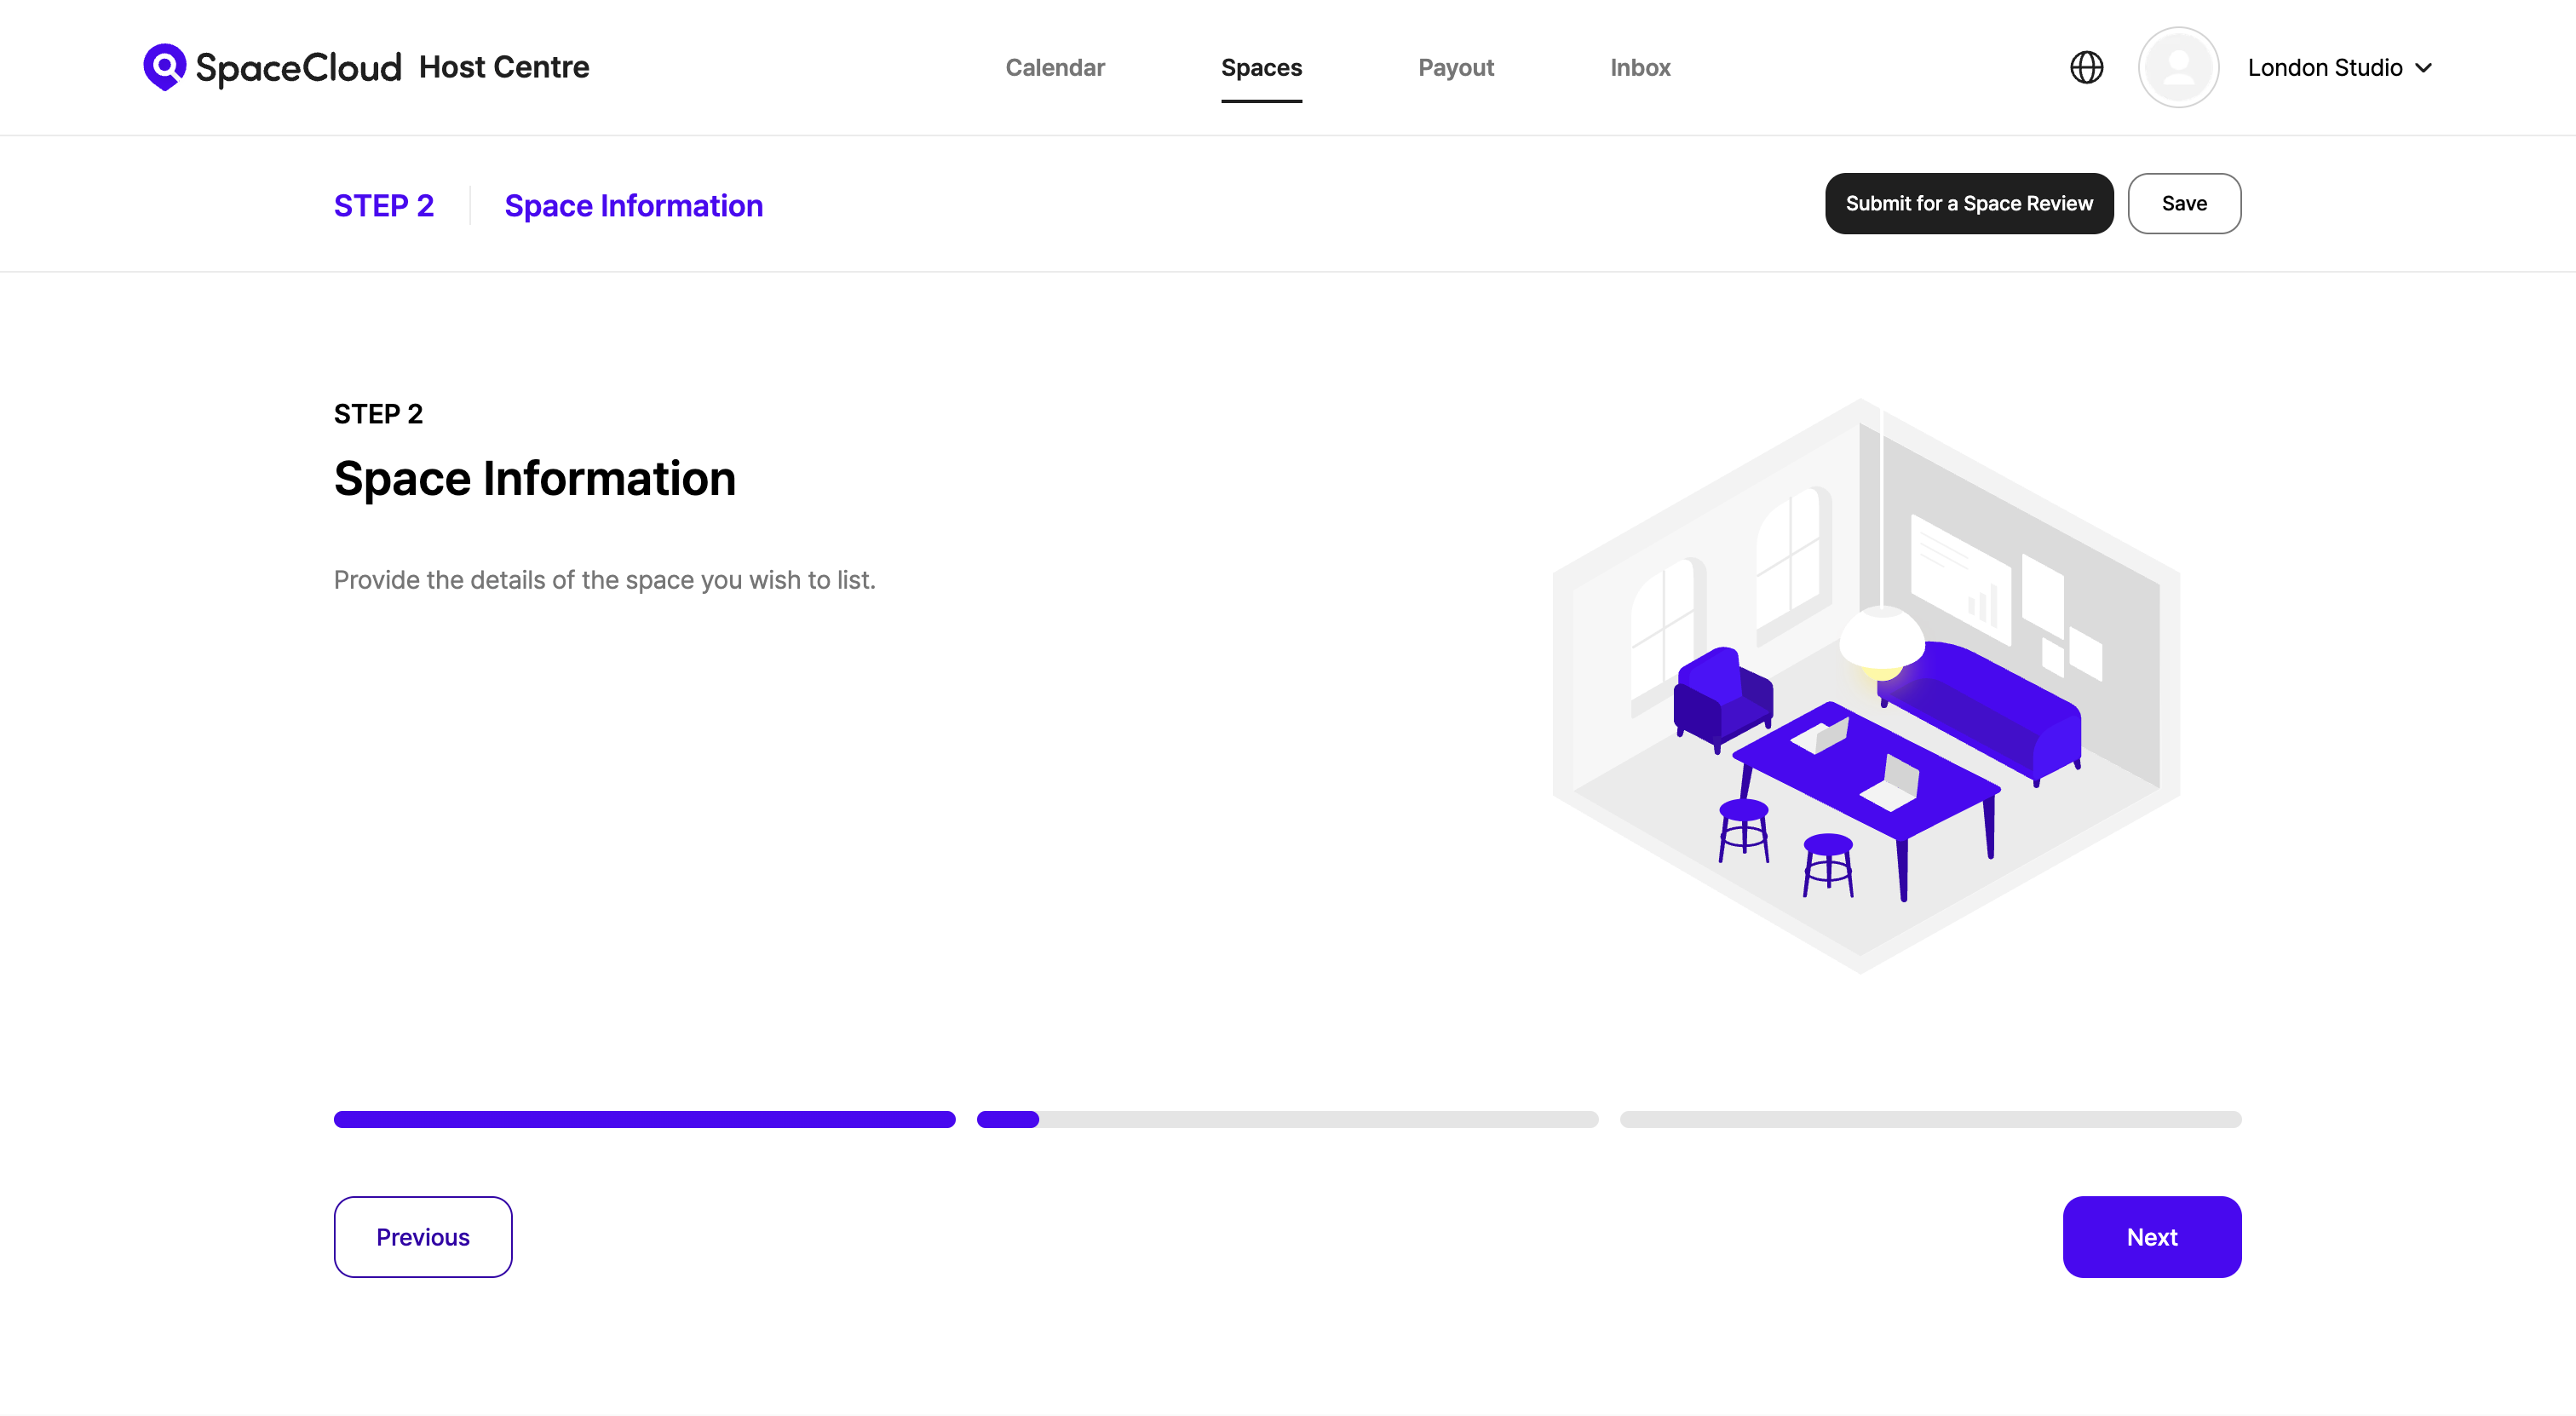This screenshot has width=2576, height=1416.
Task: Go back with the Previous button
Action: pos(422,1237)
